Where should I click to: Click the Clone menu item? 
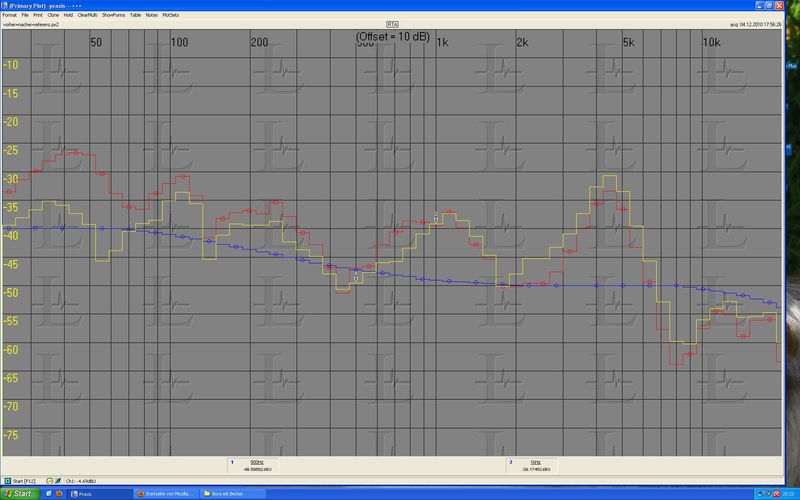(53, 15)
